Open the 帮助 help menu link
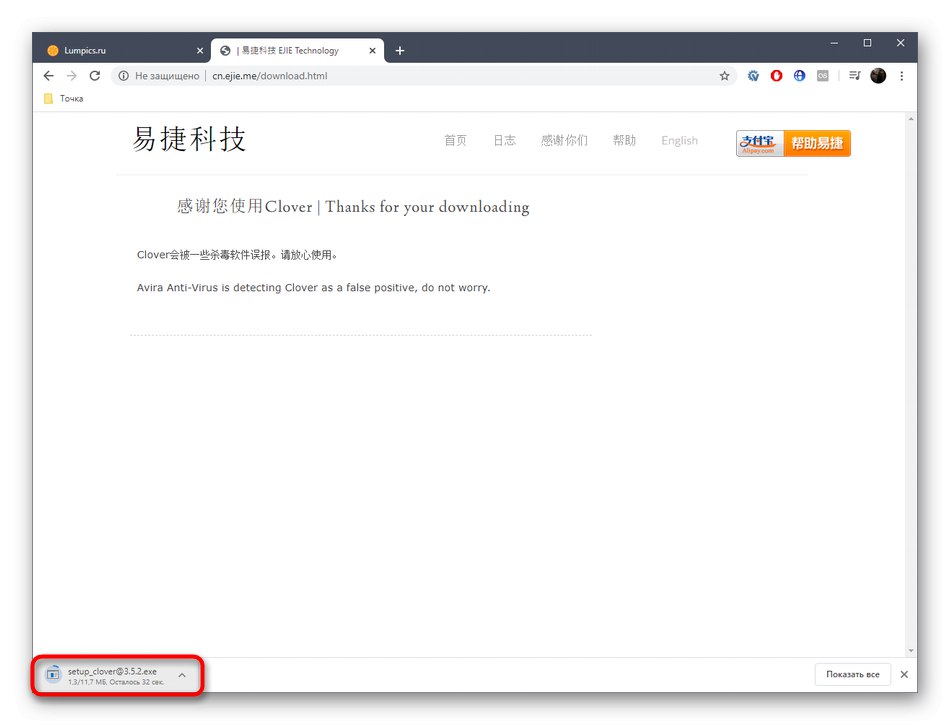Viewport: 950px width, 725px height. click(x=624, y=141)
